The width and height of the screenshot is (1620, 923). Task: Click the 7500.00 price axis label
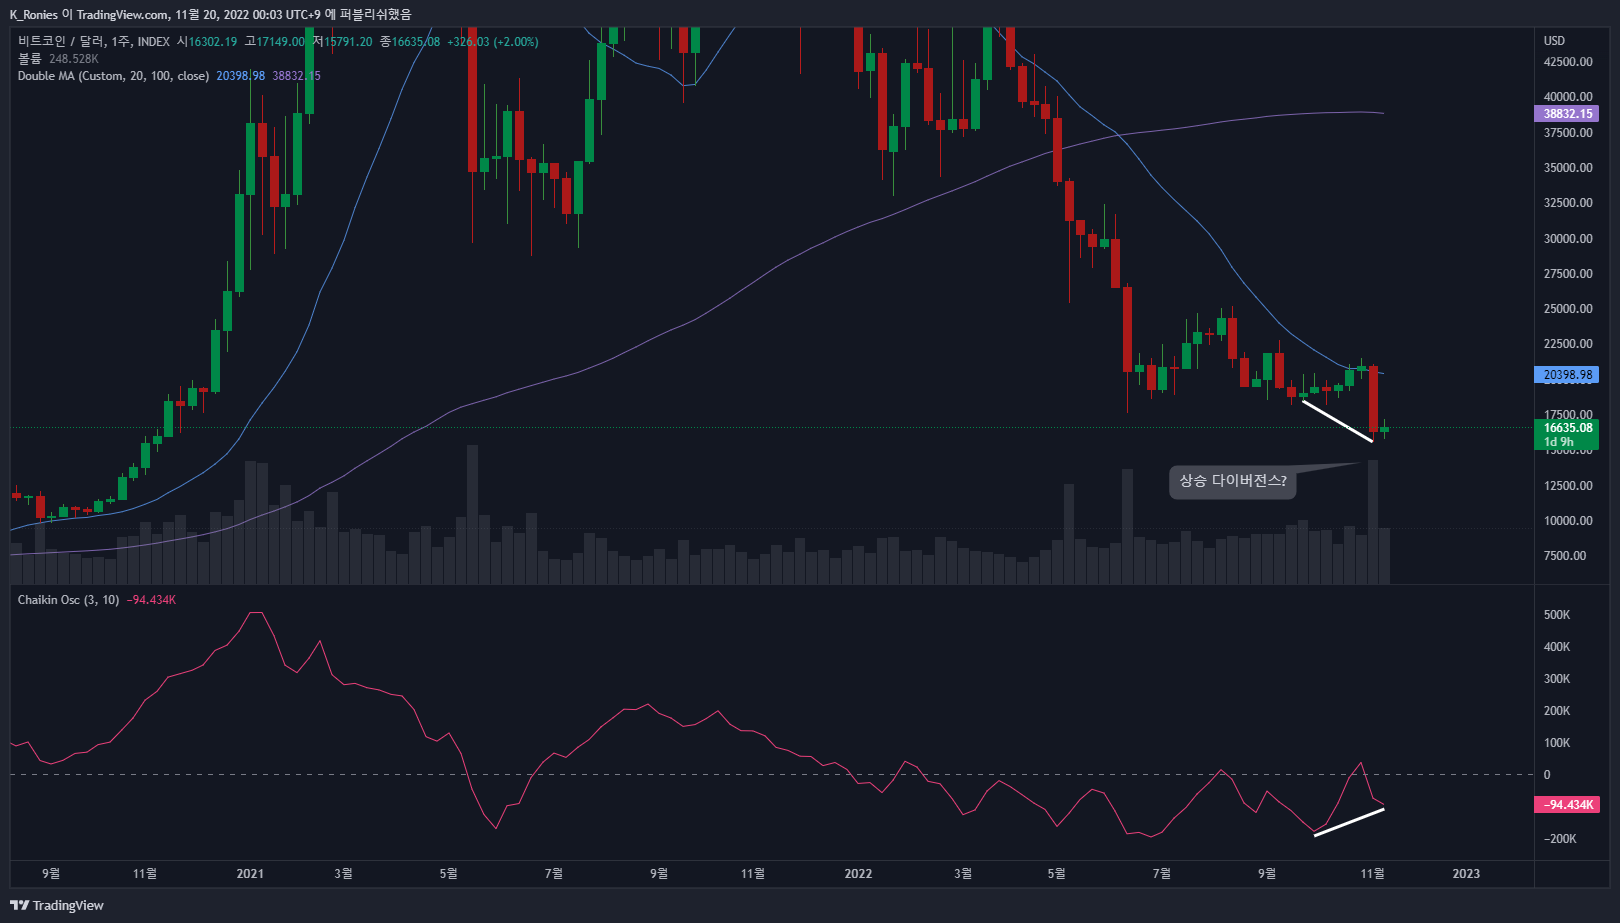click(1565, 556)
